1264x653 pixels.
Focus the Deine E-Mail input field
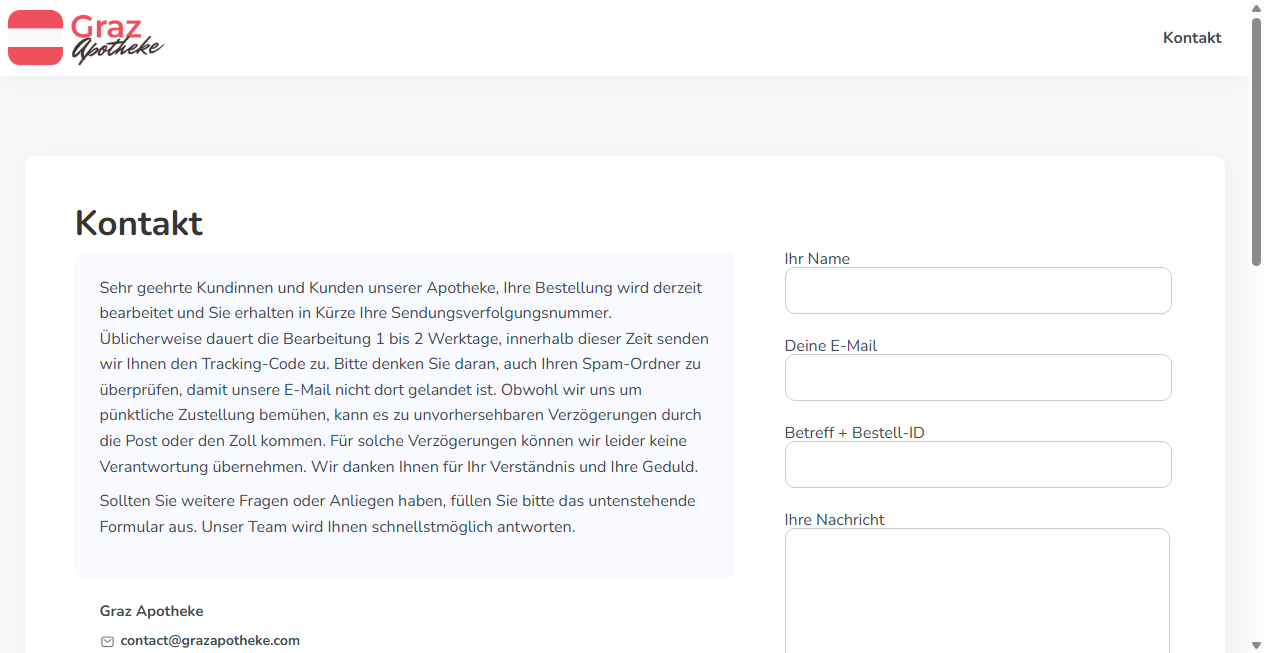pyautogui.click(x=978, y=377)
